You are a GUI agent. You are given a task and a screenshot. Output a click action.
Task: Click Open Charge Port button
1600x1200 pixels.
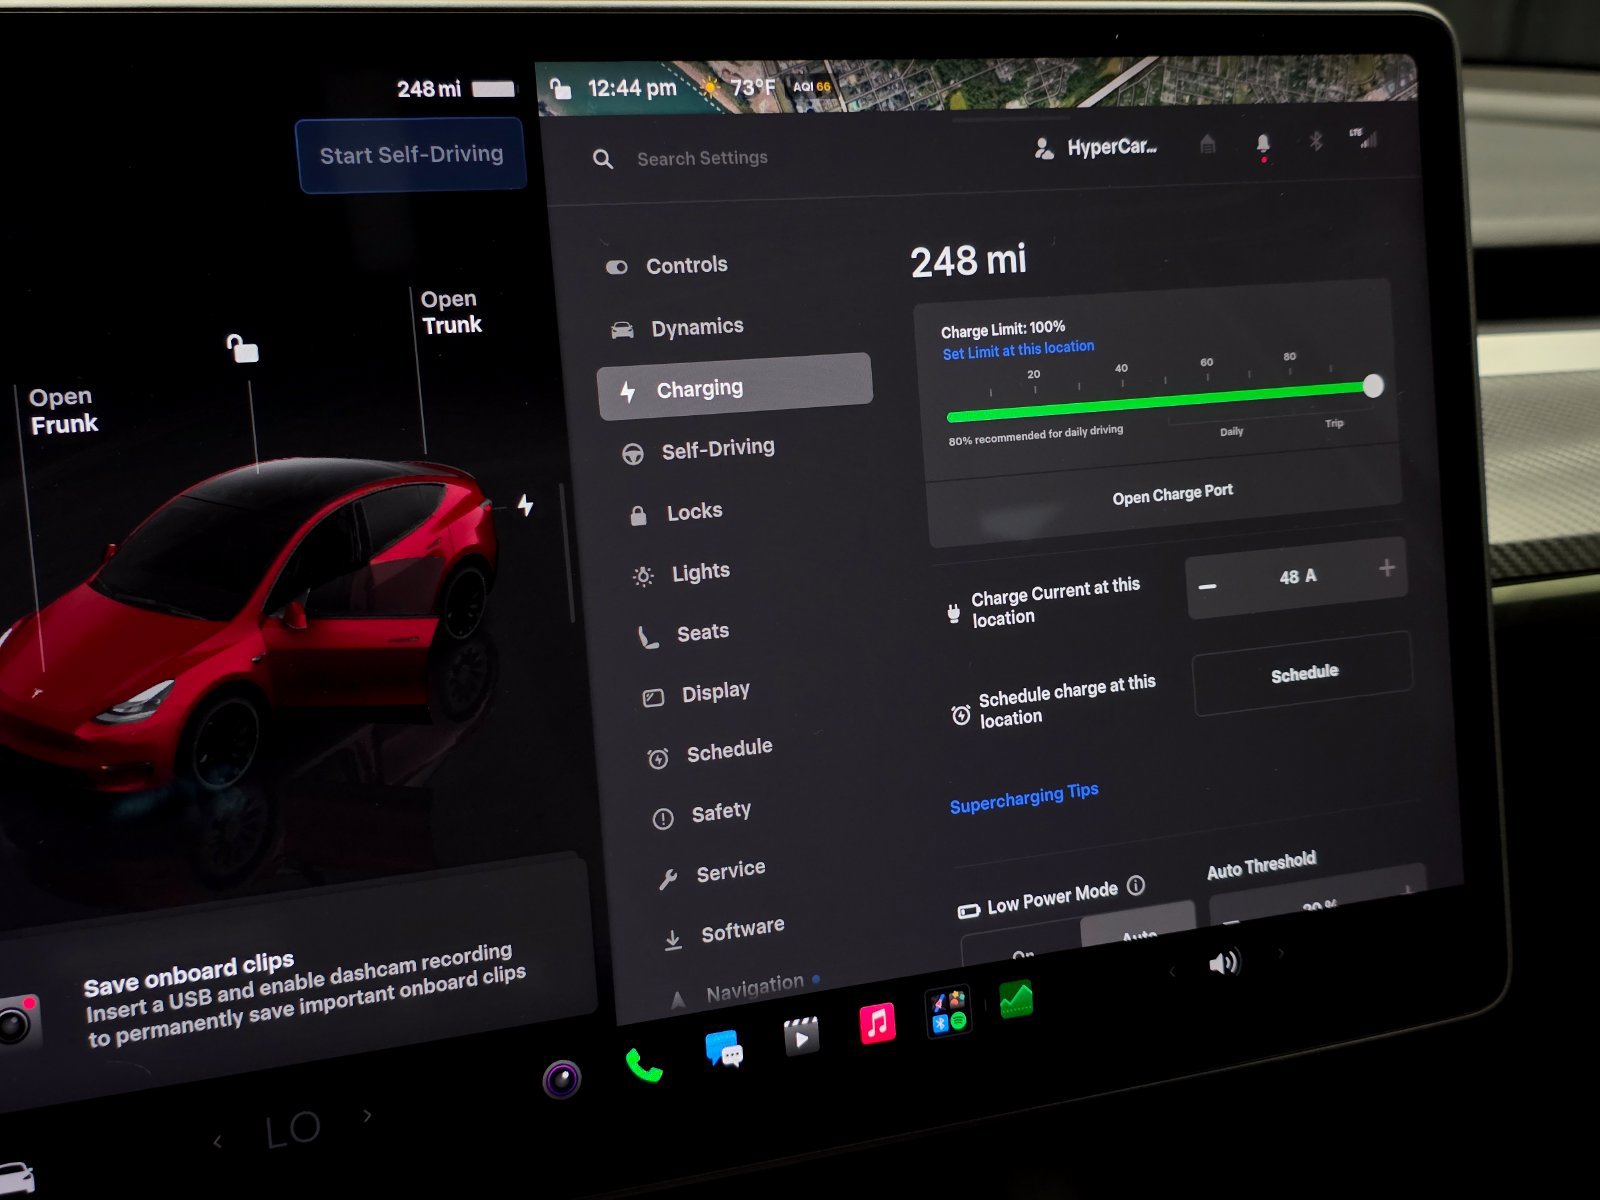[x=1172, y=494]
